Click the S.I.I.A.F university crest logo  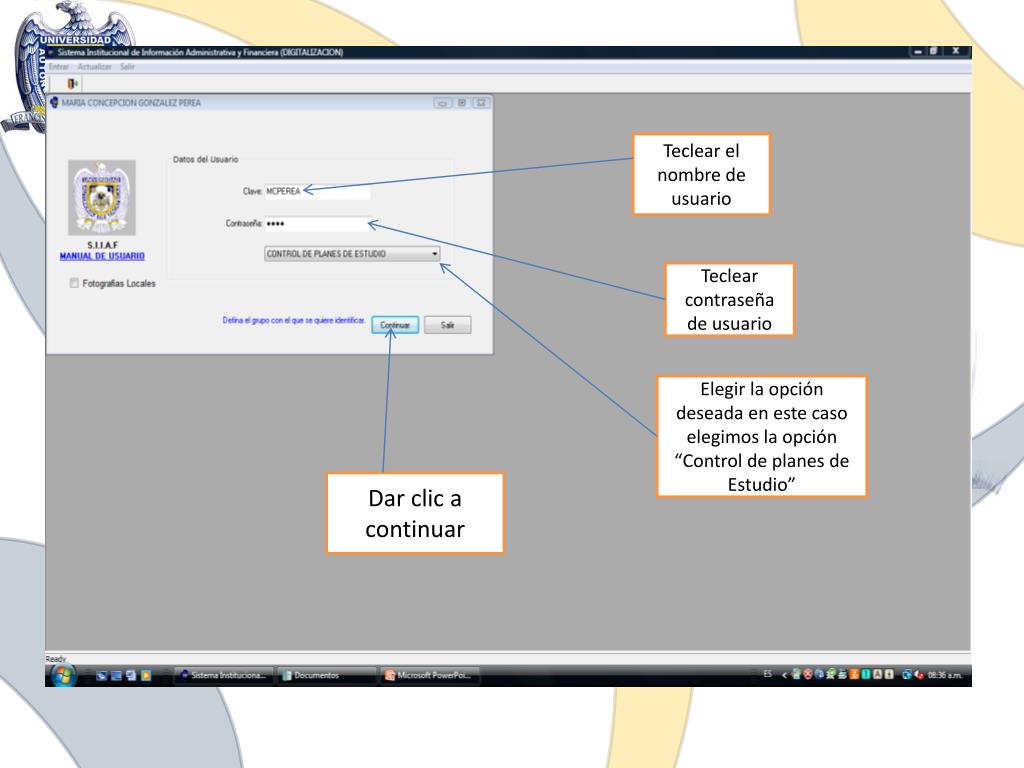click(x=101, y=197)
